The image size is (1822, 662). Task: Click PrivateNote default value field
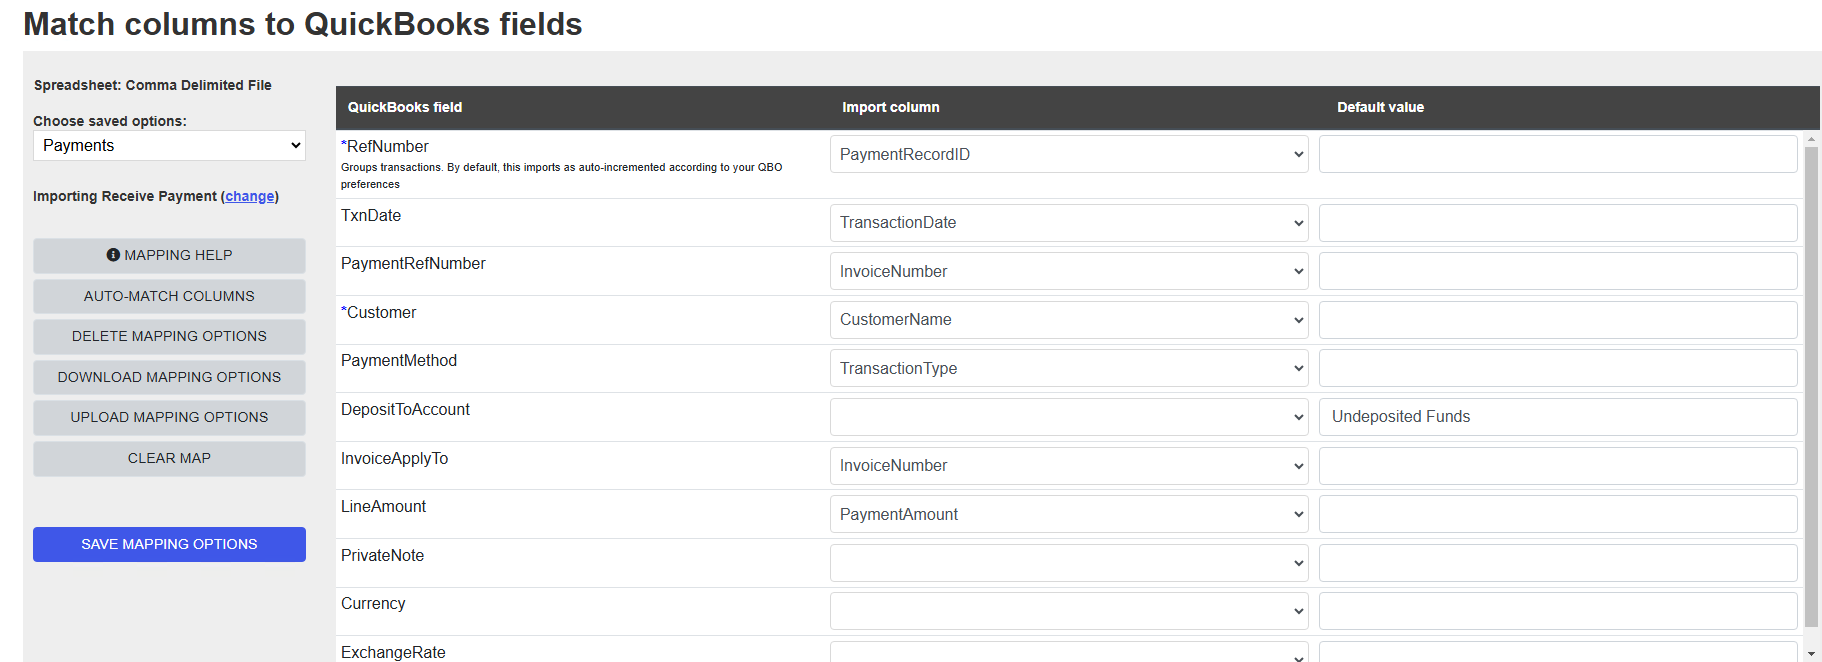point(1558,563)
